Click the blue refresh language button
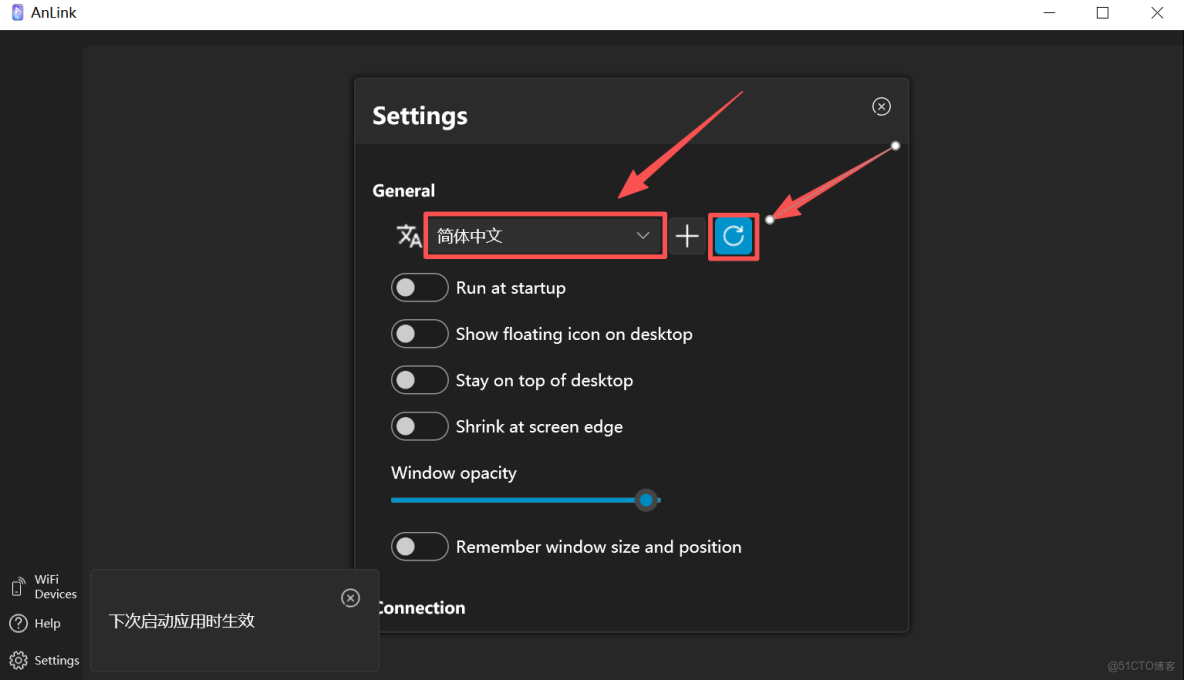1184x680 pixels. 733,236
